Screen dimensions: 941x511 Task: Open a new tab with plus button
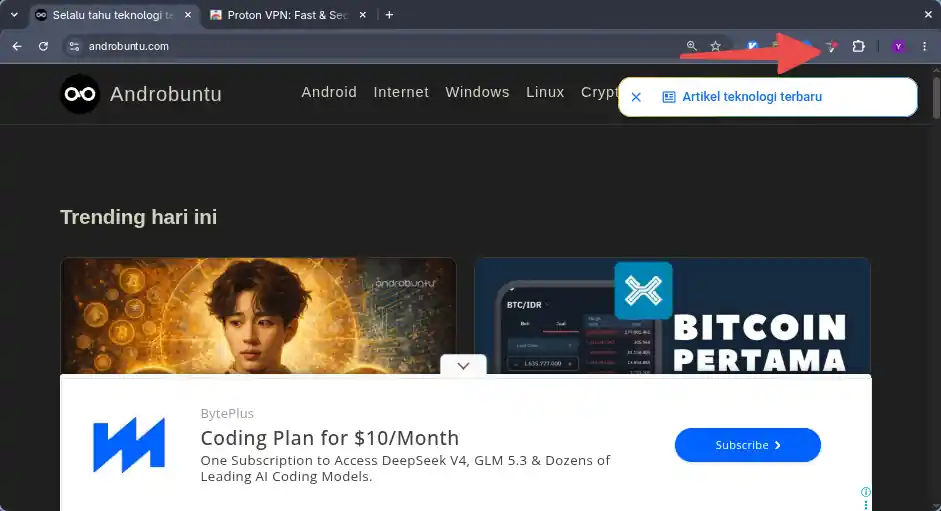tap(389, 15)
